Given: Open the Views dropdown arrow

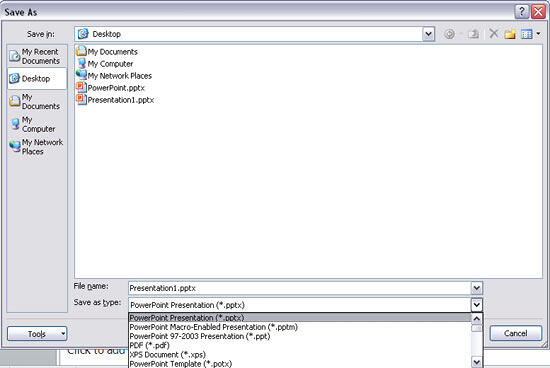Looking at the screenshot, I should [538, 34].
